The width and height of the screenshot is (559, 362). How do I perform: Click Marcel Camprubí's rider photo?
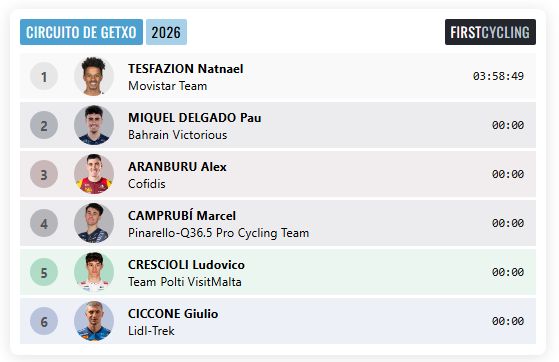tap(94, 223)
